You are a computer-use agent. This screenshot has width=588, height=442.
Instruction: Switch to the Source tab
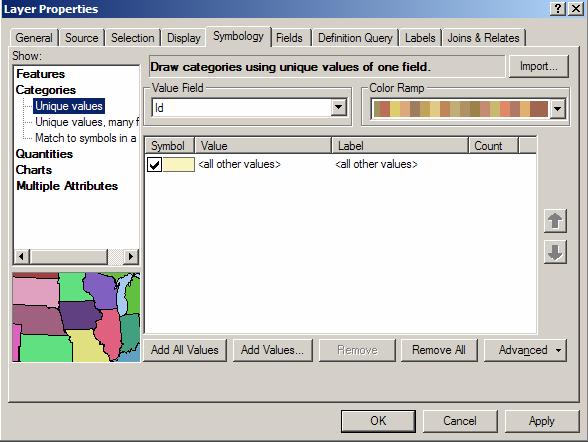(x=81, y=38)
